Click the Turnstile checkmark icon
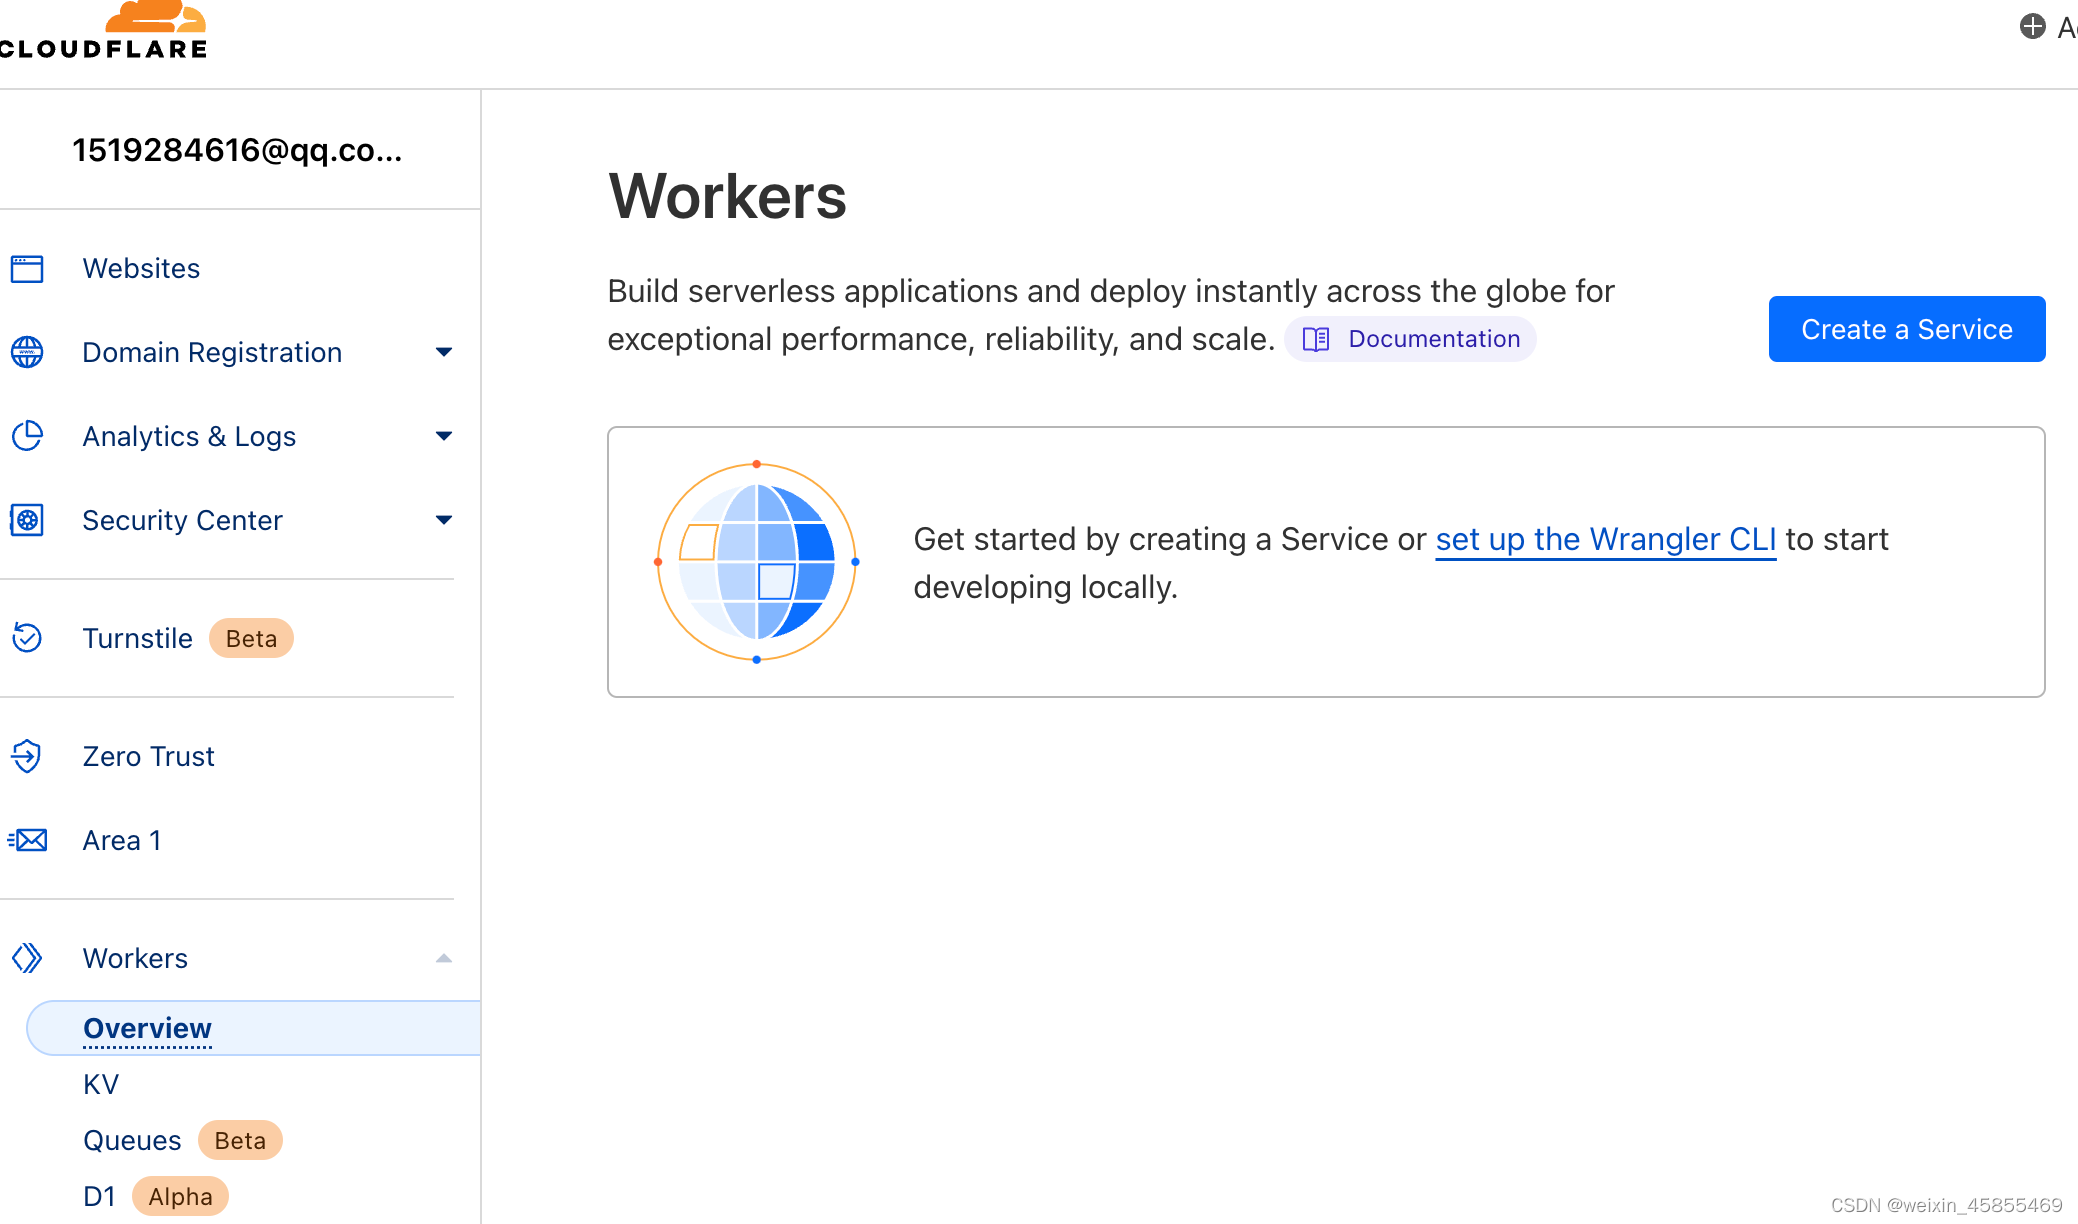This screenshot has width=2078, height=1224. (27, 638)
